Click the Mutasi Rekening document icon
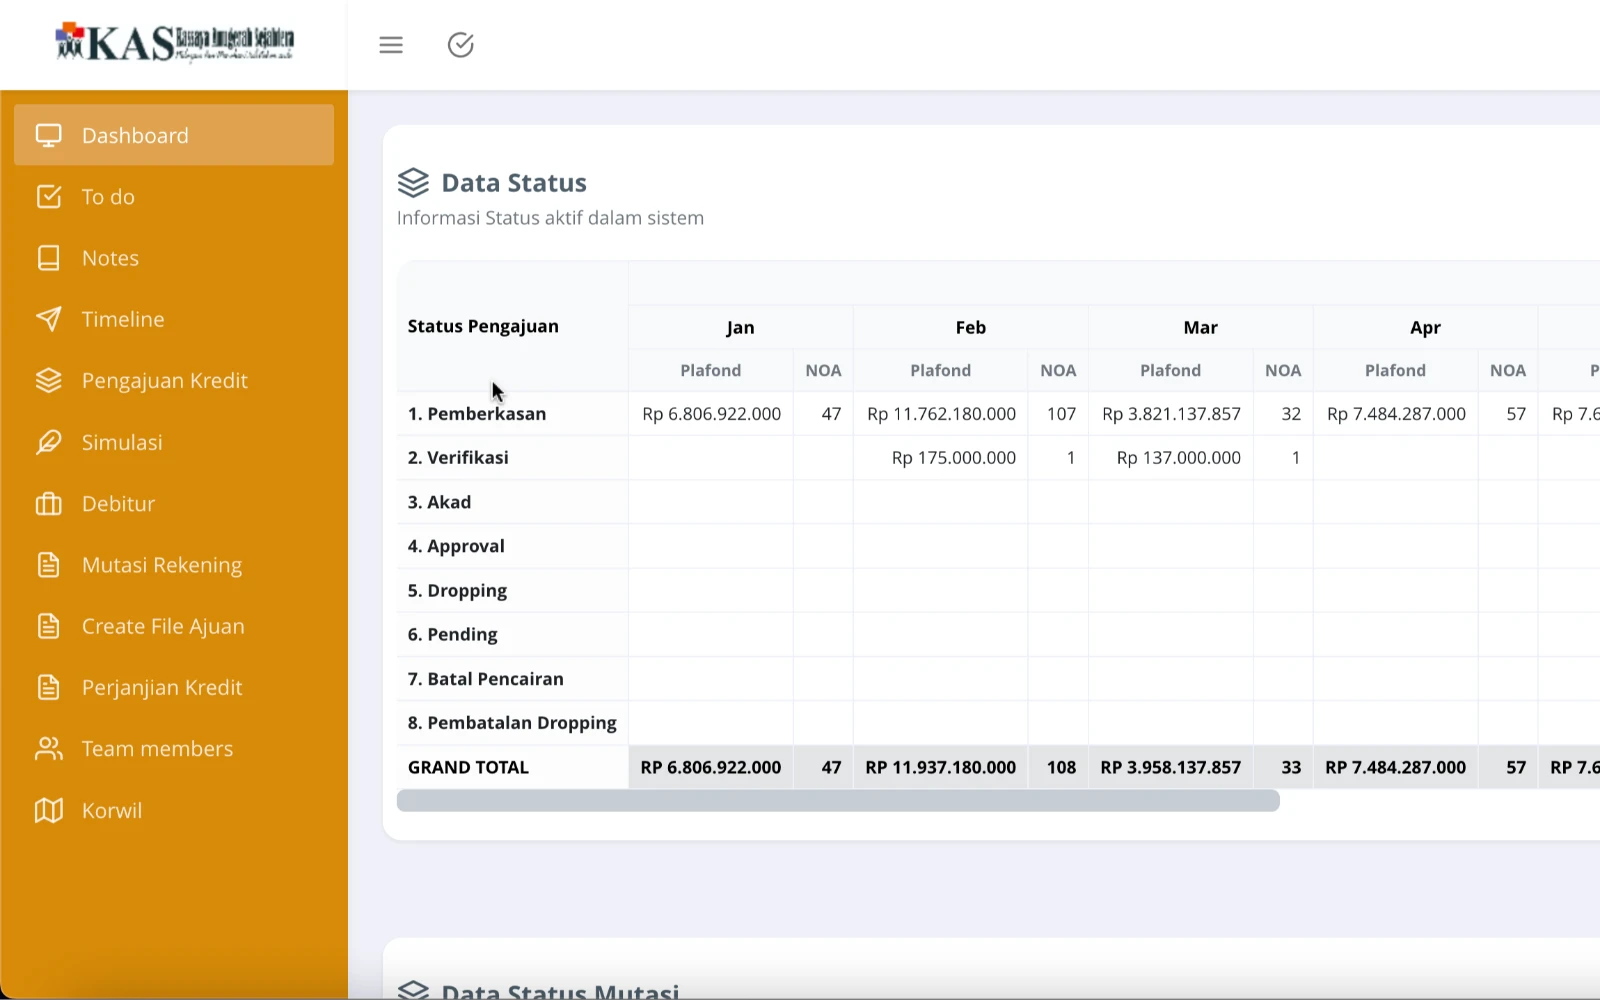This screenshot has width=1600, height=1000. point(49,565)
